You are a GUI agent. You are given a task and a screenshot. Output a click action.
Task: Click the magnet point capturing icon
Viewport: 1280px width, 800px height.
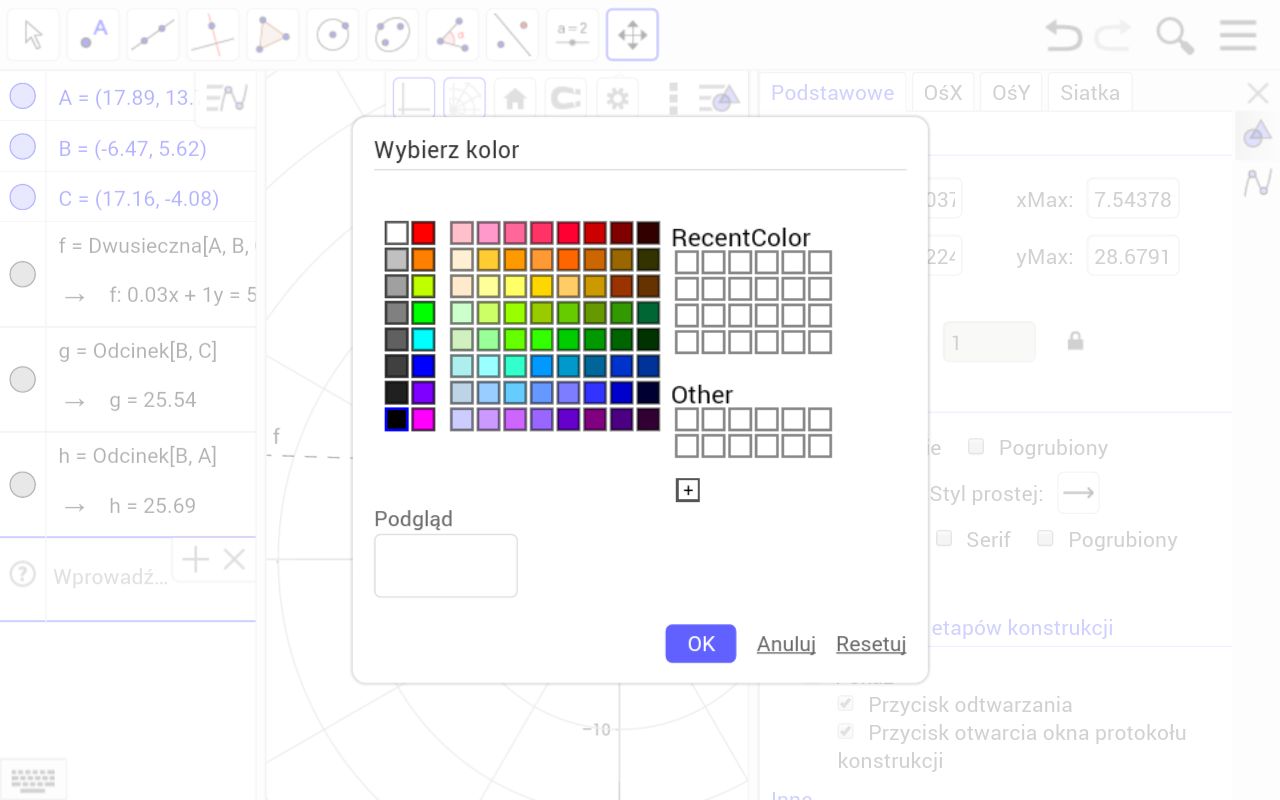pyautogui.click(x=566, y=98)
